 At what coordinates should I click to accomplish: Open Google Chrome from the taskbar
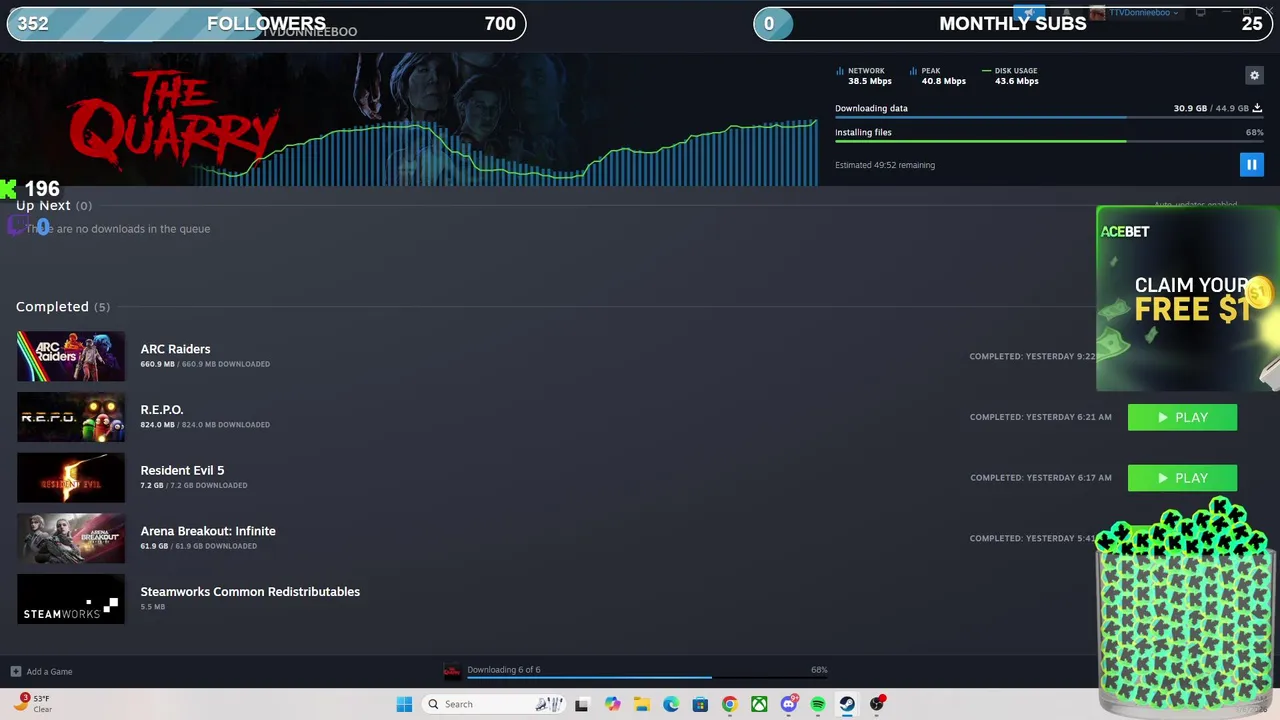(729, 704)
